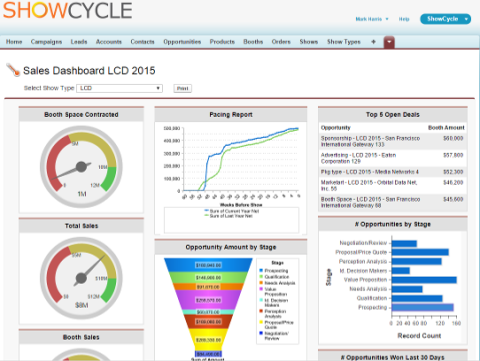Screen dimensions: 480x361
Task: Open the ShowCycle app menu button
Action: (445, 19)
